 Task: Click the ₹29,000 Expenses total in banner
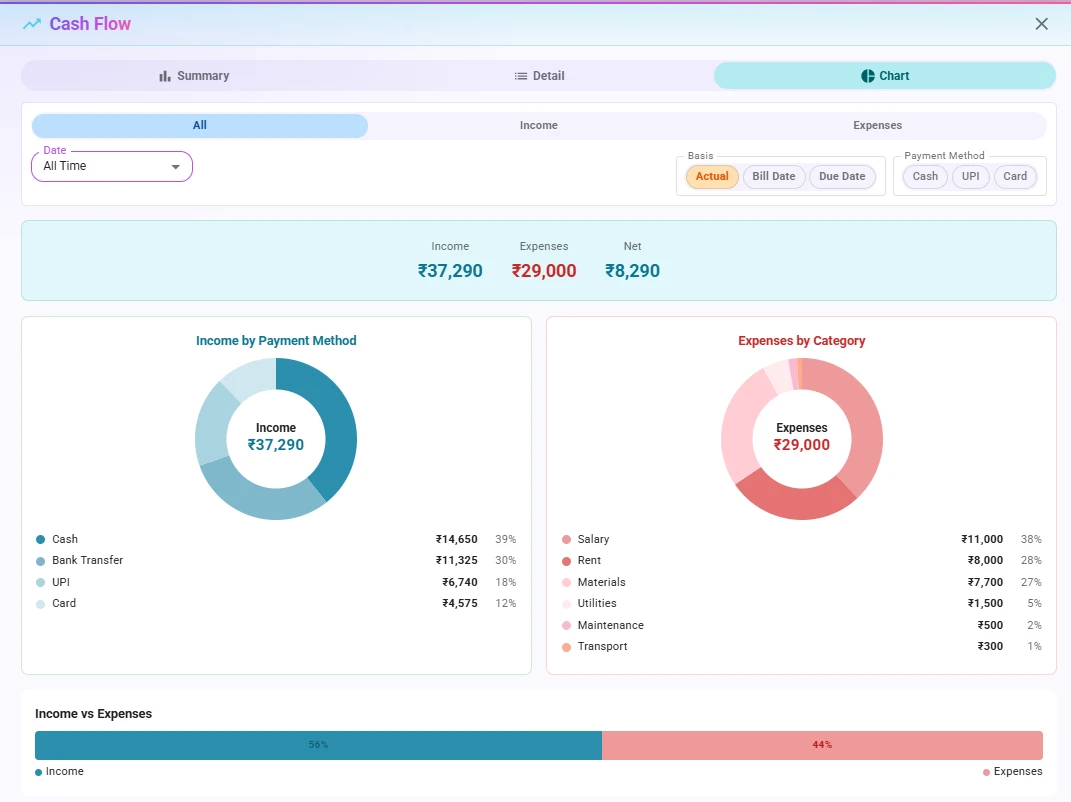(544, 271)
